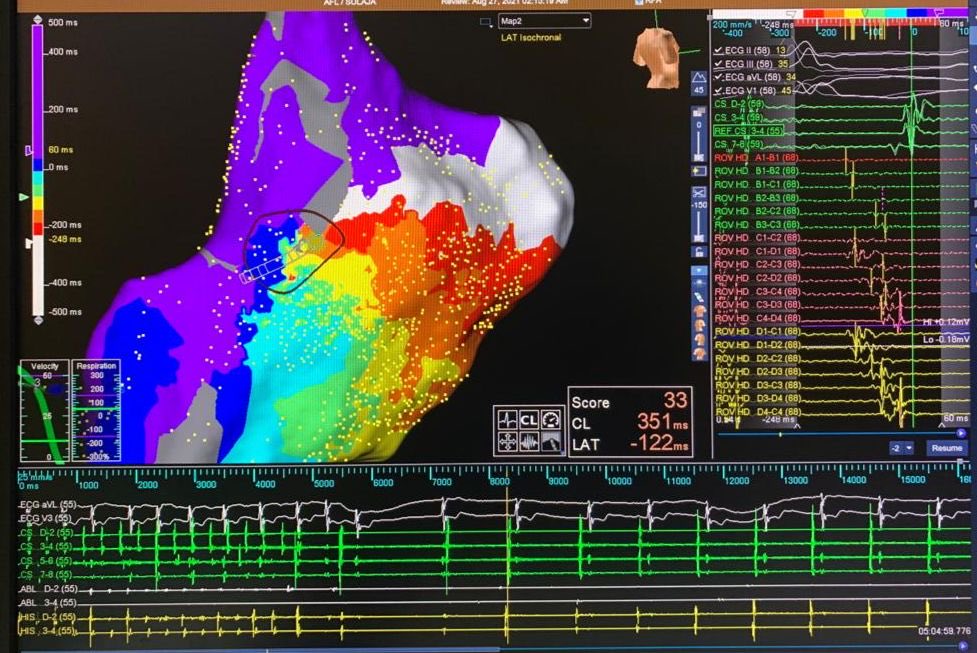Click the Respiration meter panel
This screenshot has height=653, width=977.
tap(96, 411)
